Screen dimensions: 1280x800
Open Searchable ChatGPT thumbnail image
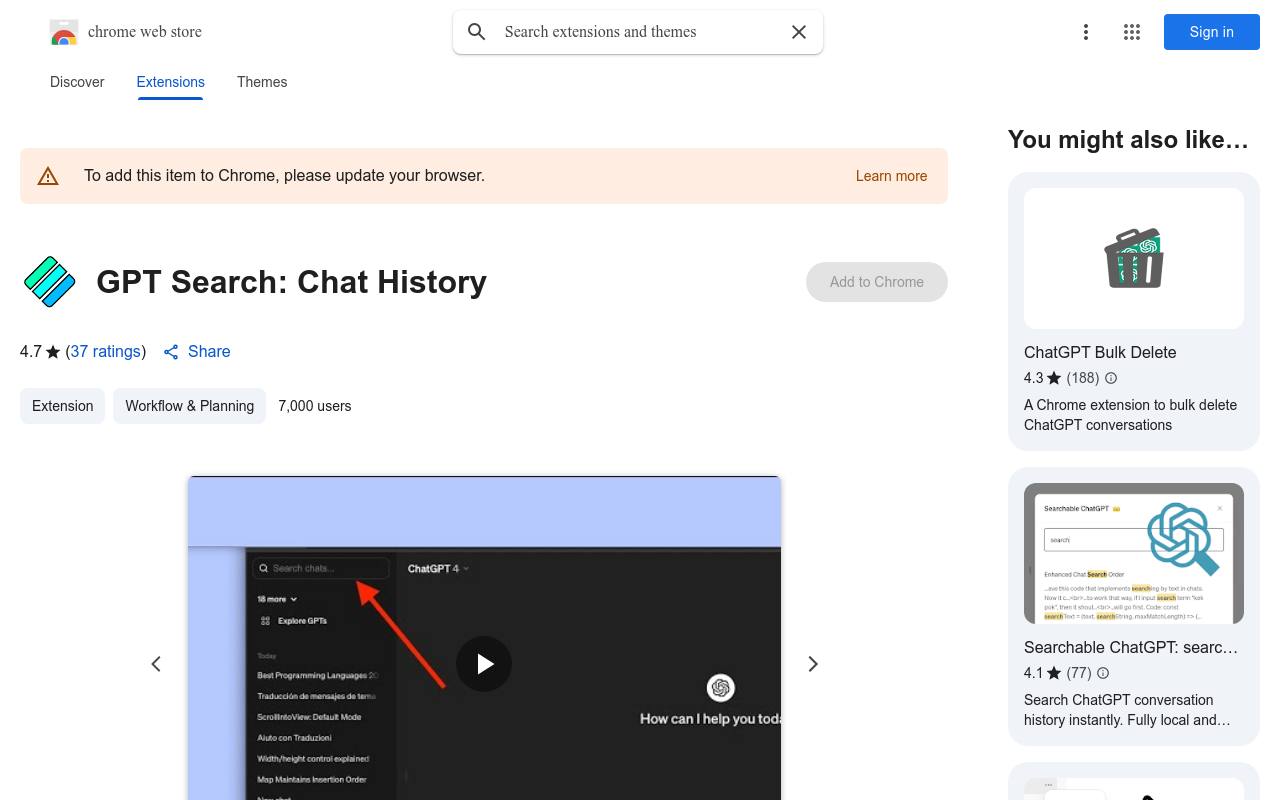1134,554
